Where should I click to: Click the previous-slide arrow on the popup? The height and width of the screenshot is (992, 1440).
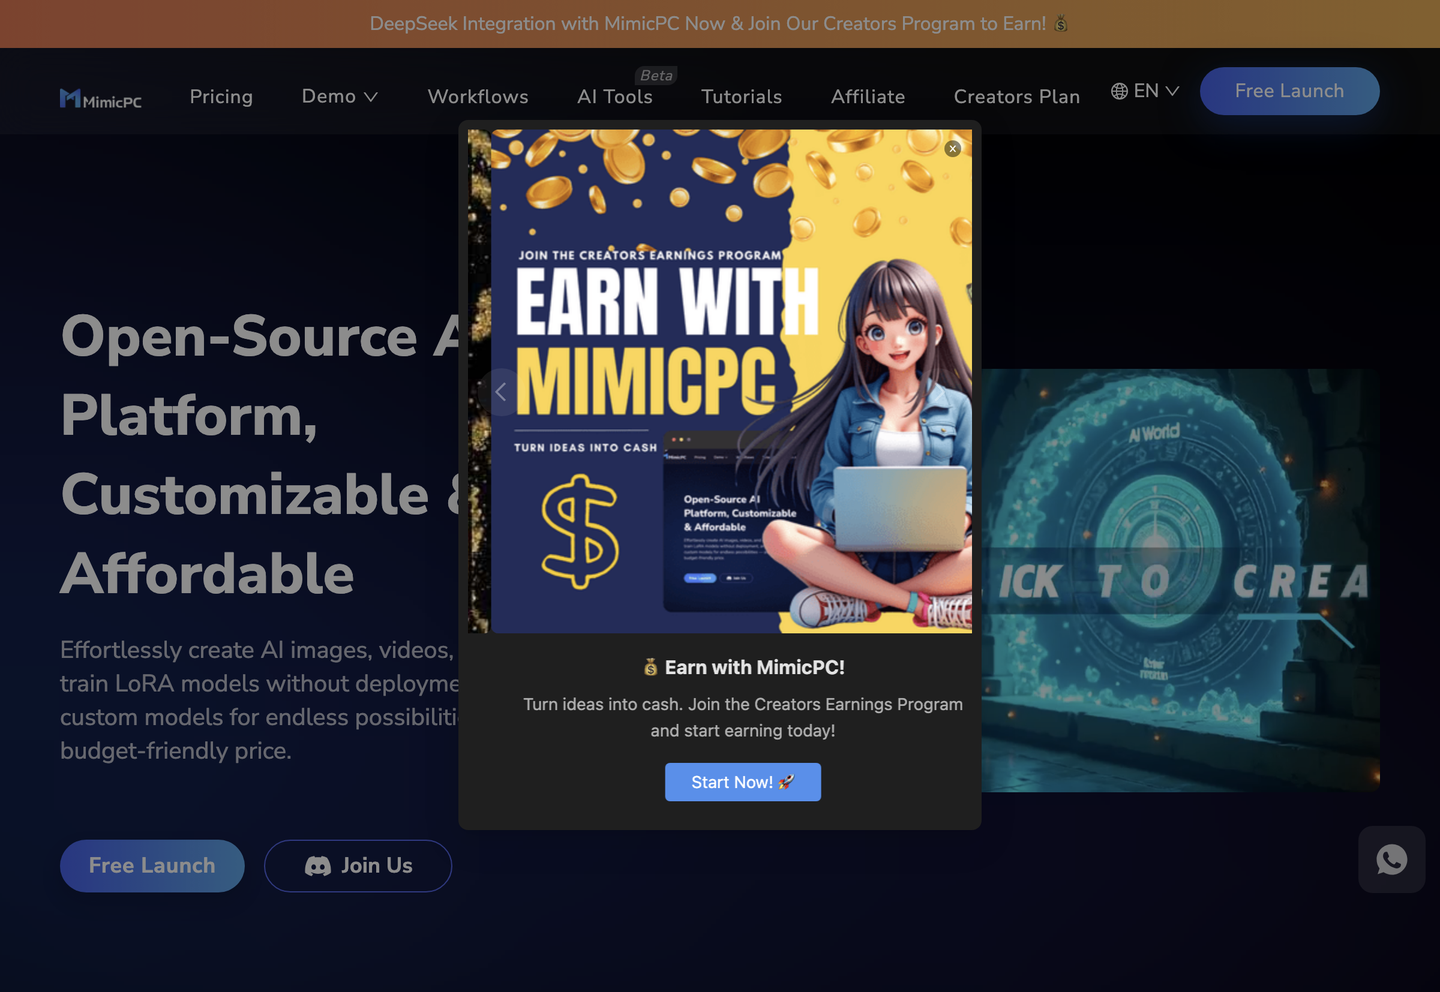coord(500,392)
